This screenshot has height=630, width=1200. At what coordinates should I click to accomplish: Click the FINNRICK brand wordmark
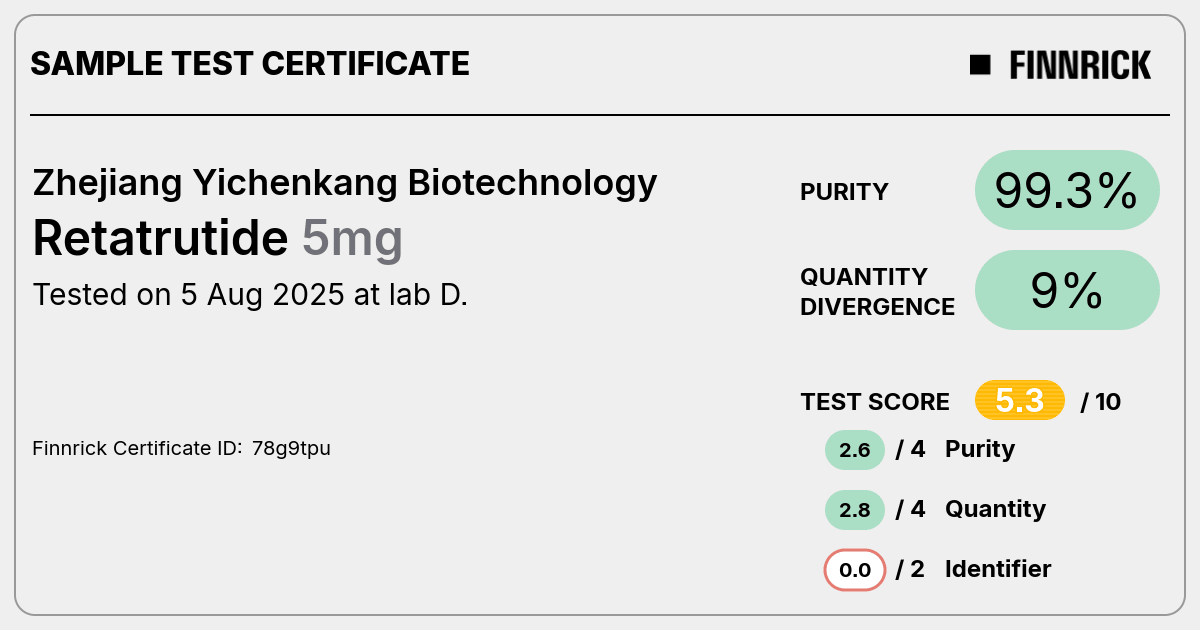[x=1080, y=65]
